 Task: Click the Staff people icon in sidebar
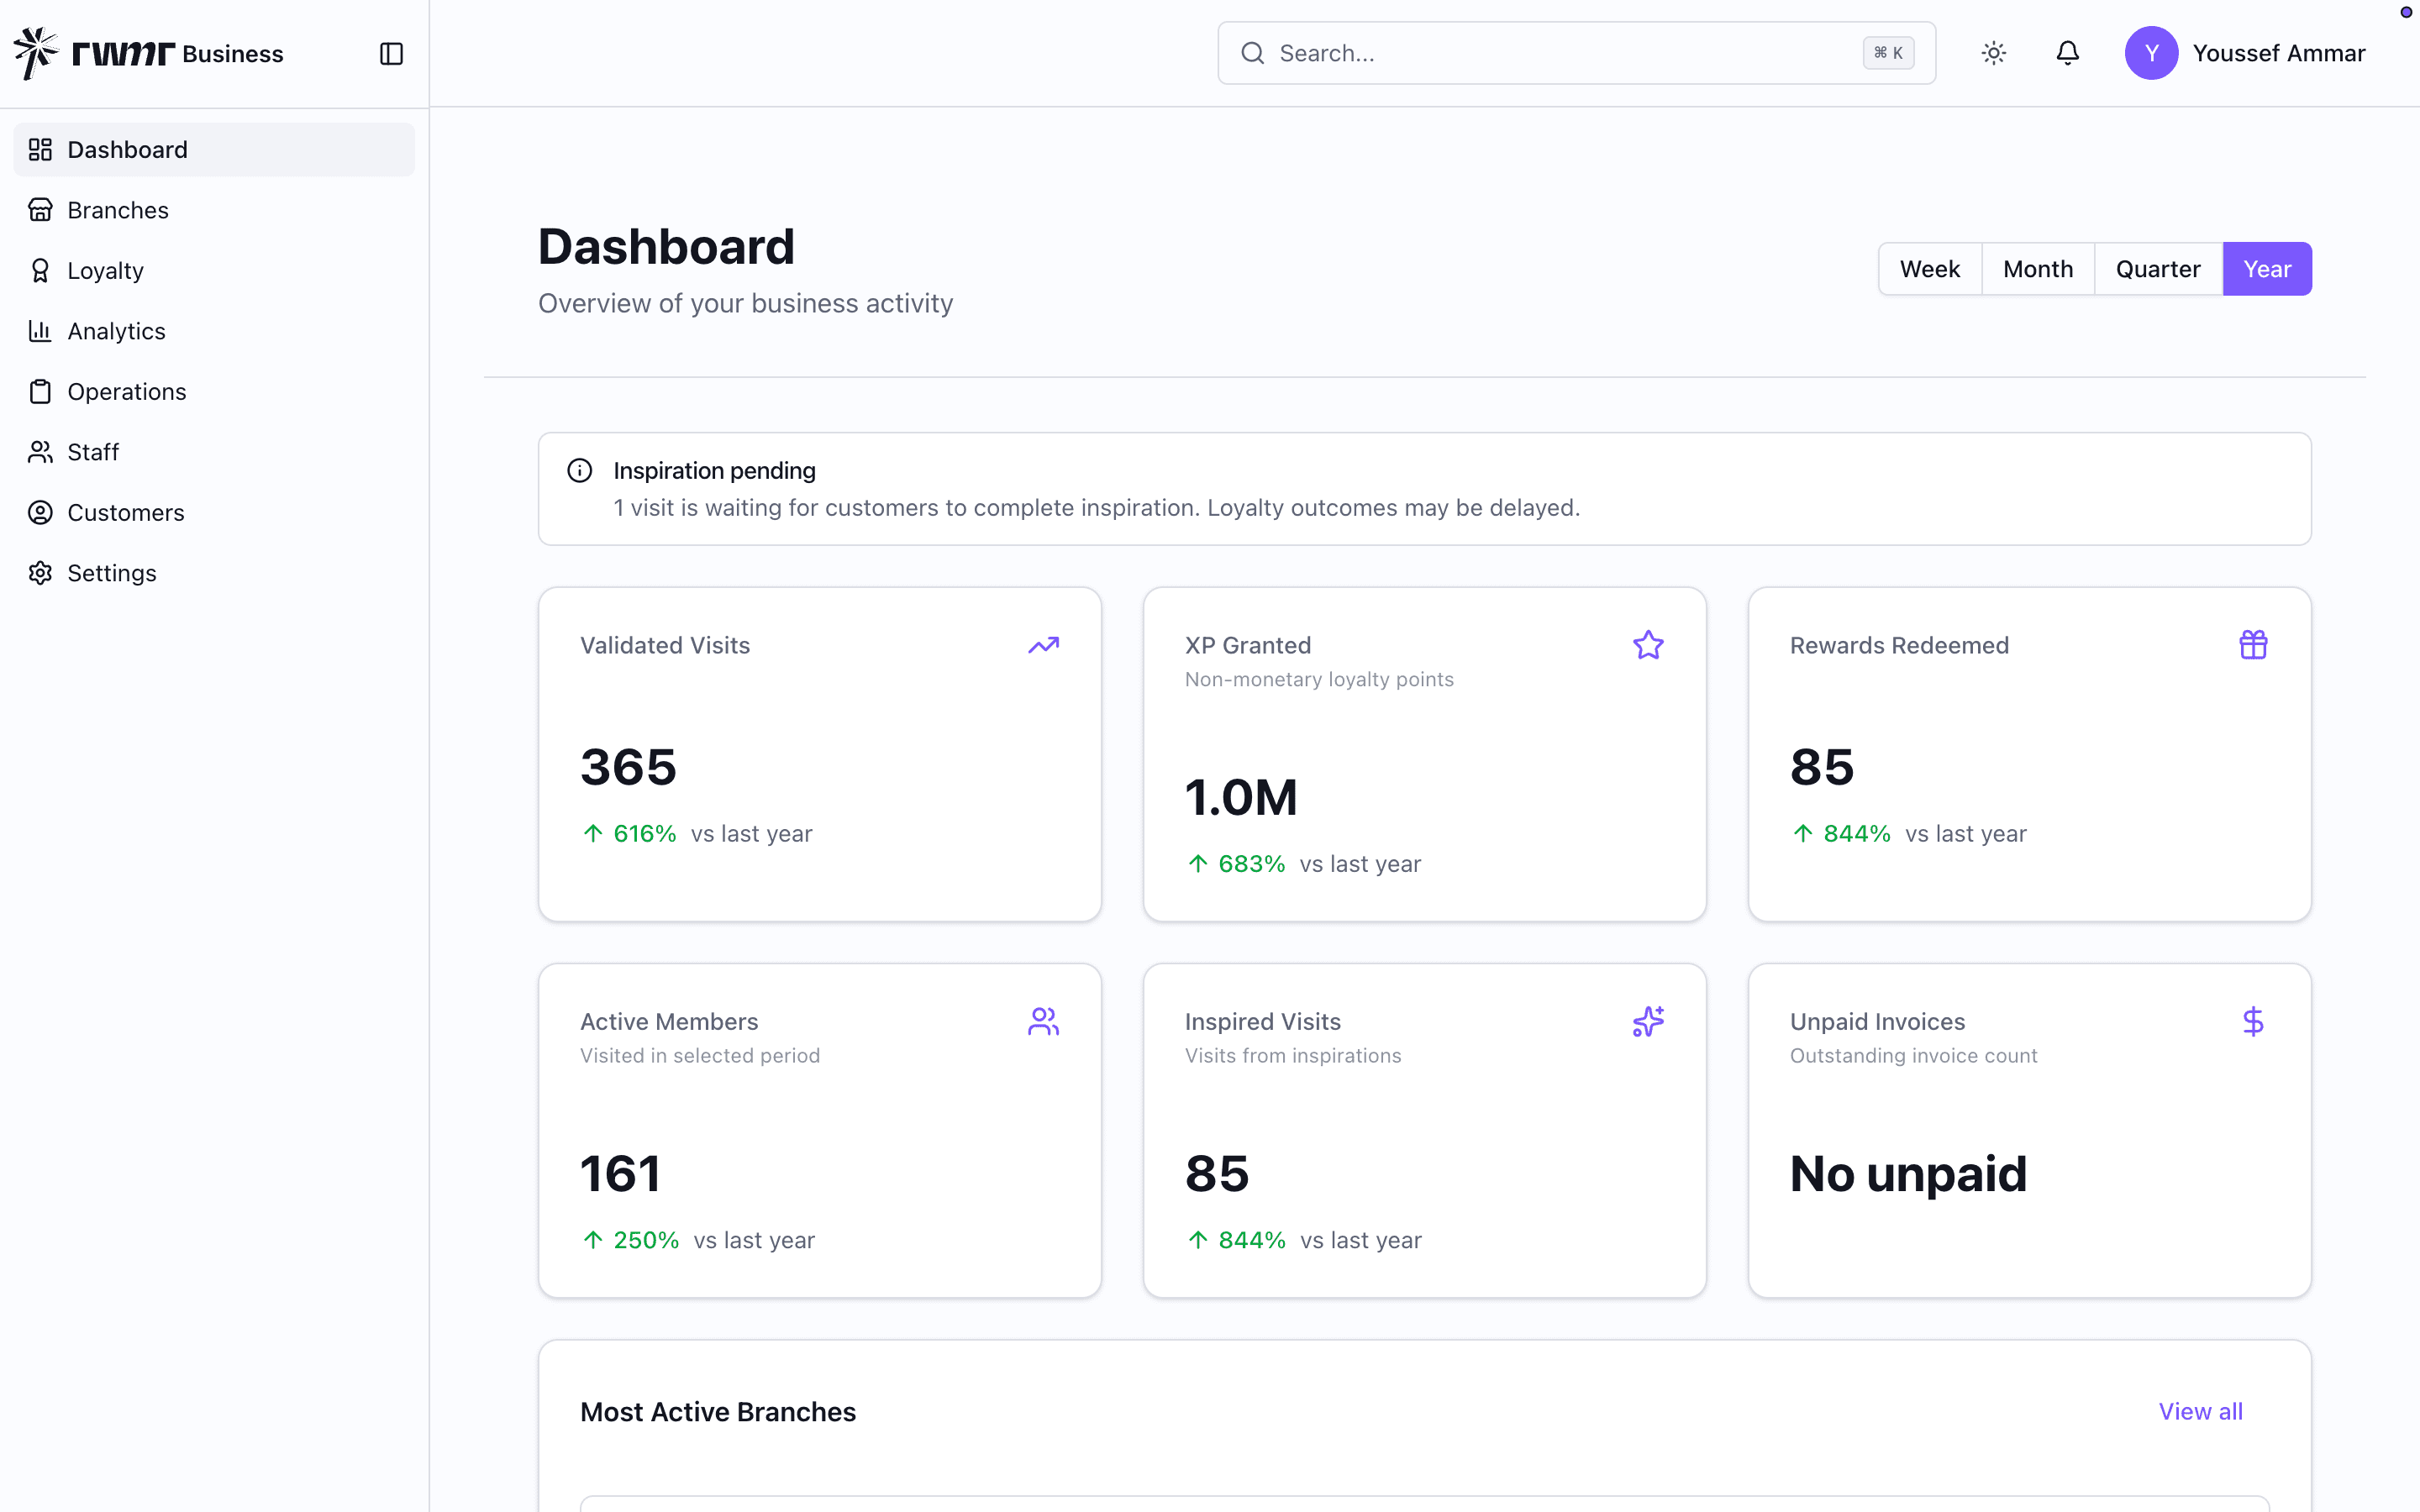tap(40, 452)
